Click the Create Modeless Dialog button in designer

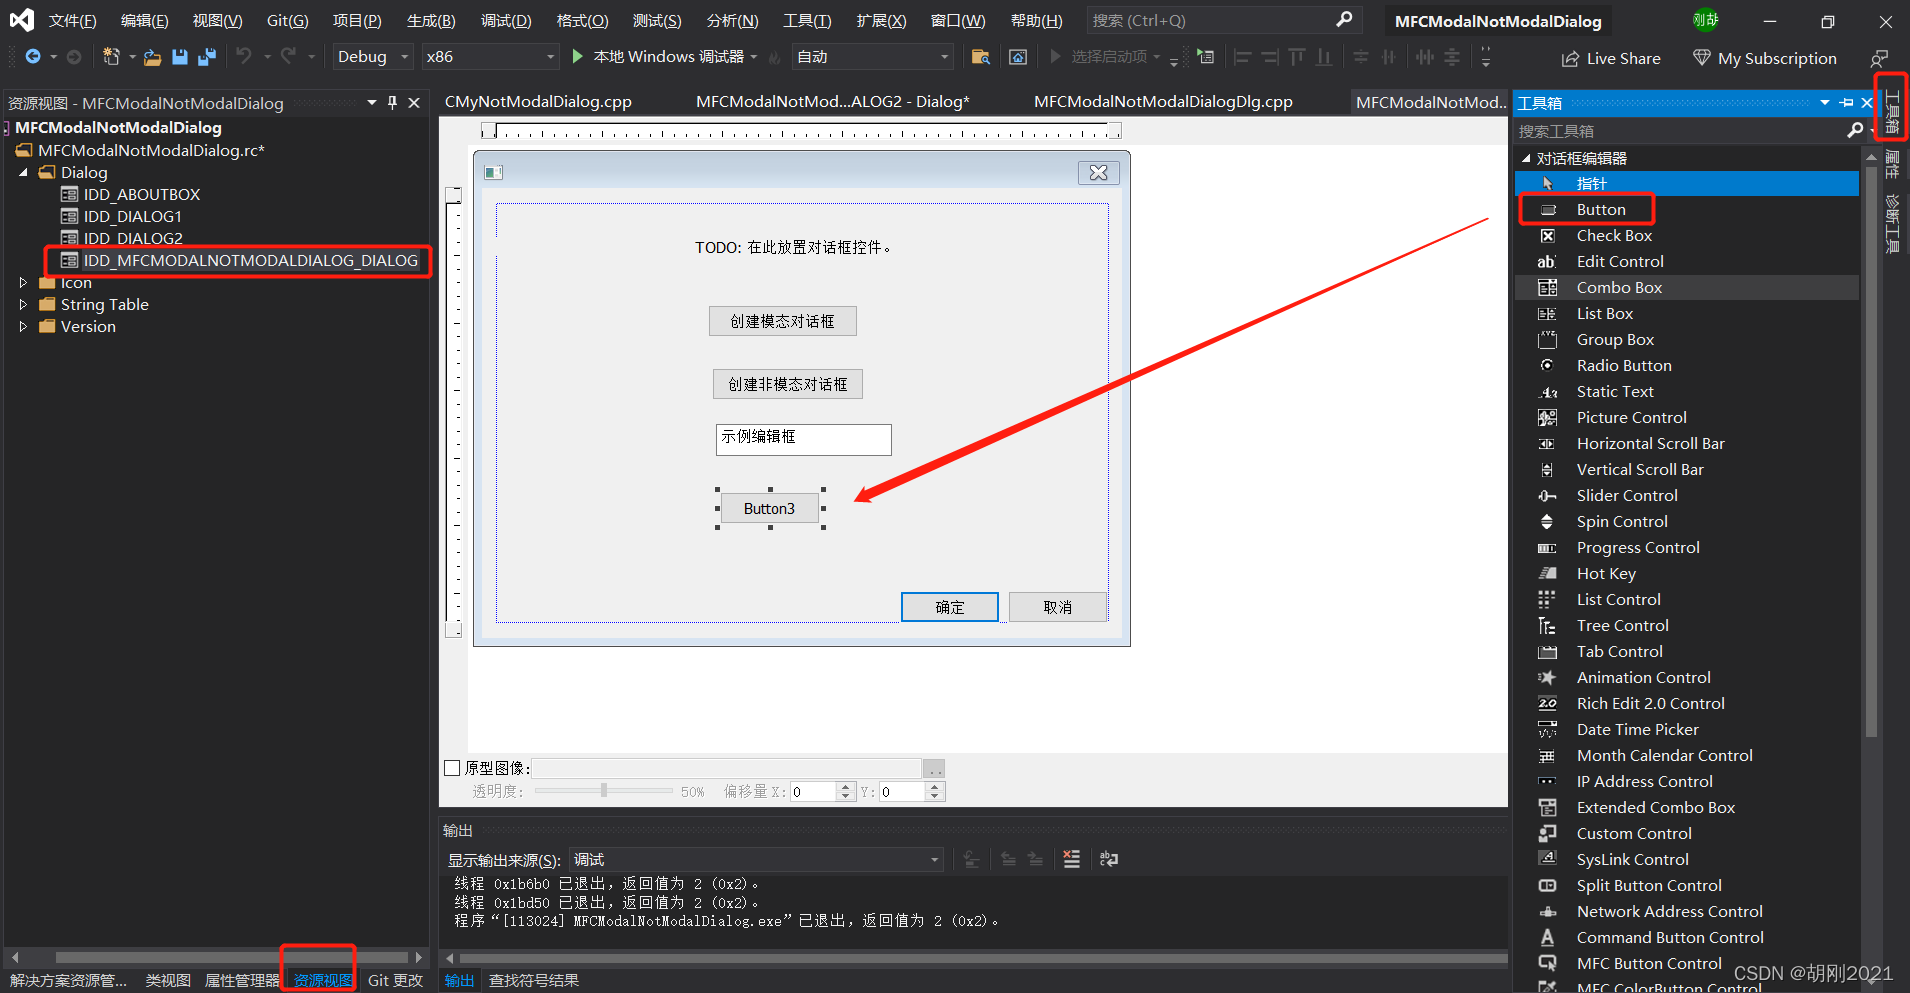[x=788, y=384]
